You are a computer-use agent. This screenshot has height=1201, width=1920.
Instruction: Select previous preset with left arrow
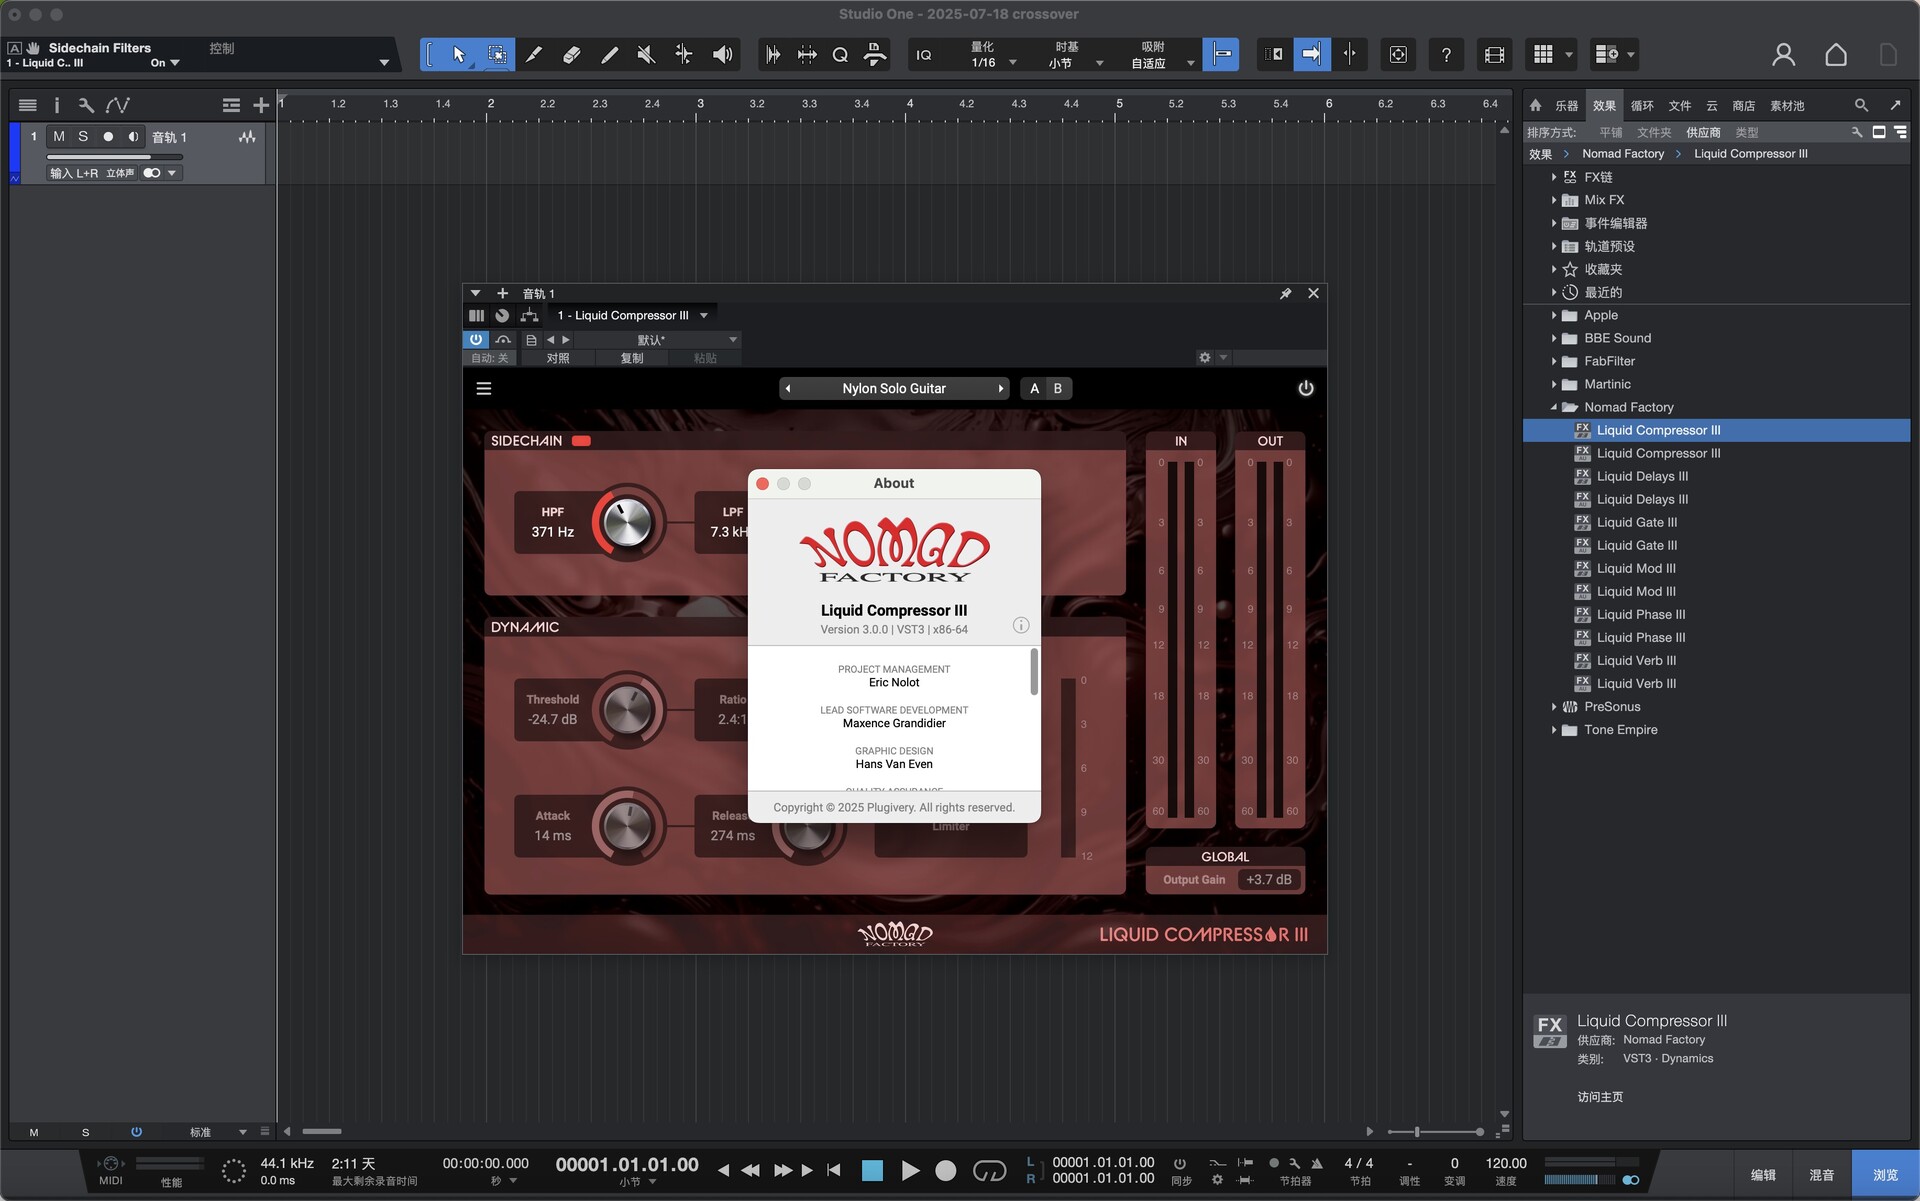[x=788, y=388]
